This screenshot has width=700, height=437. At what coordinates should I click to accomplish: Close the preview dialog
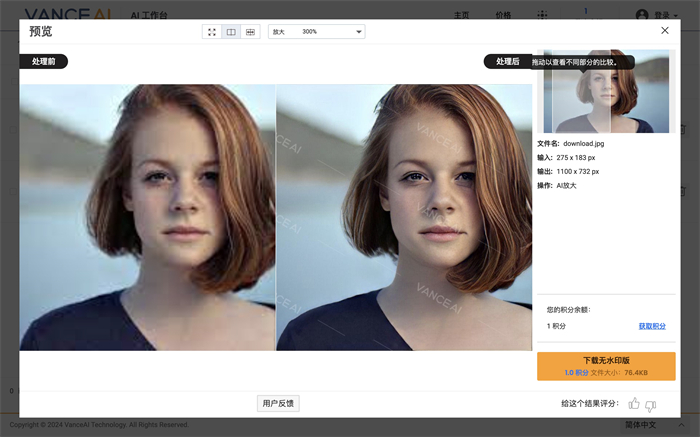coord(665,31)
